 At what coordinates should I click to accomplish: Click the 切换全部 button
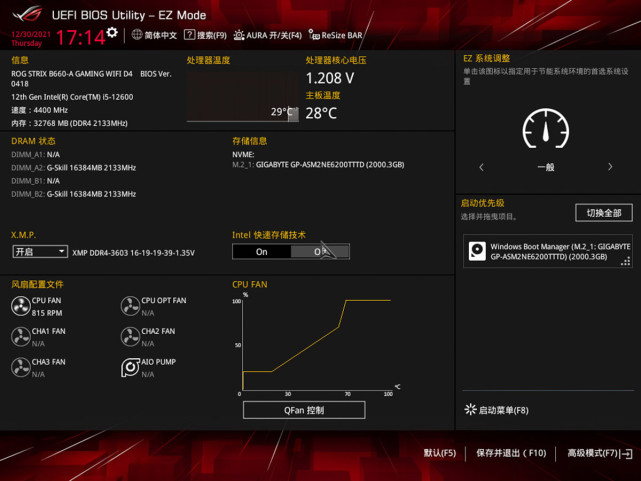click(604, 213)
